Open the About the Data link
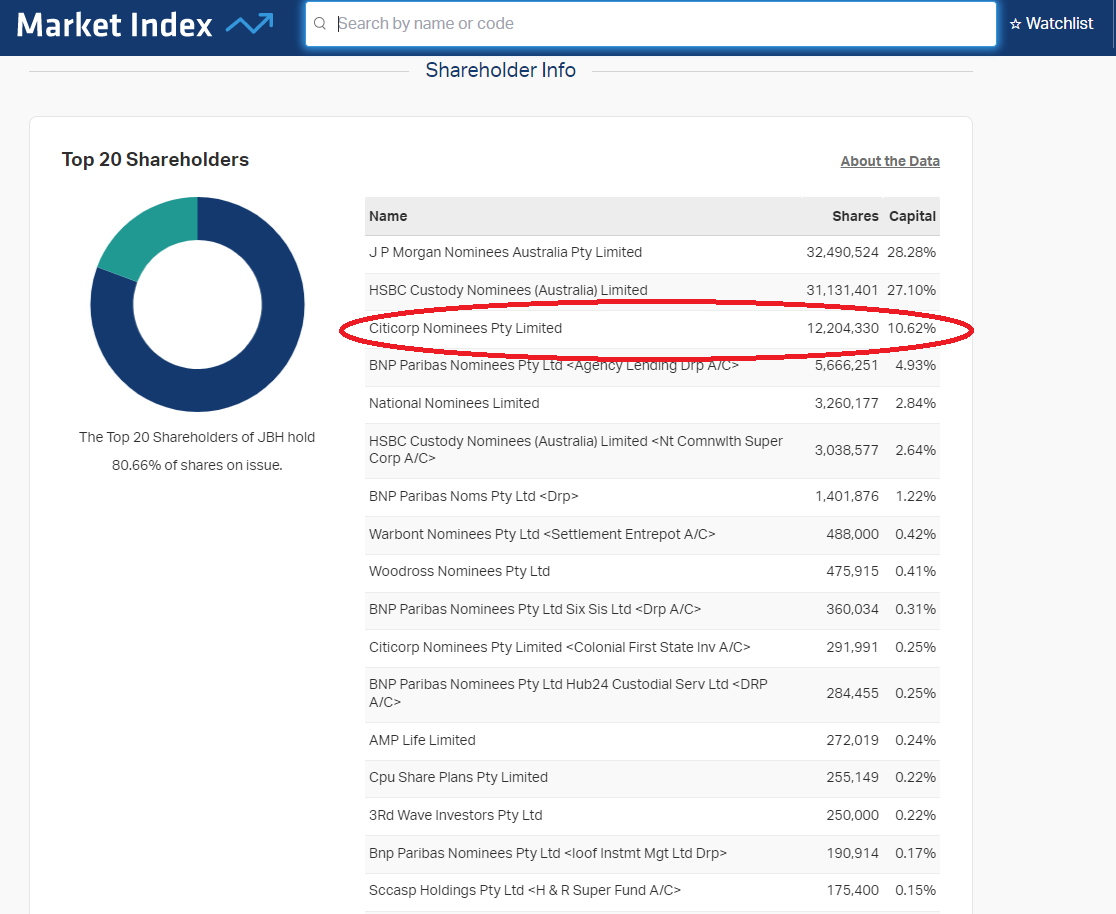 889,161
